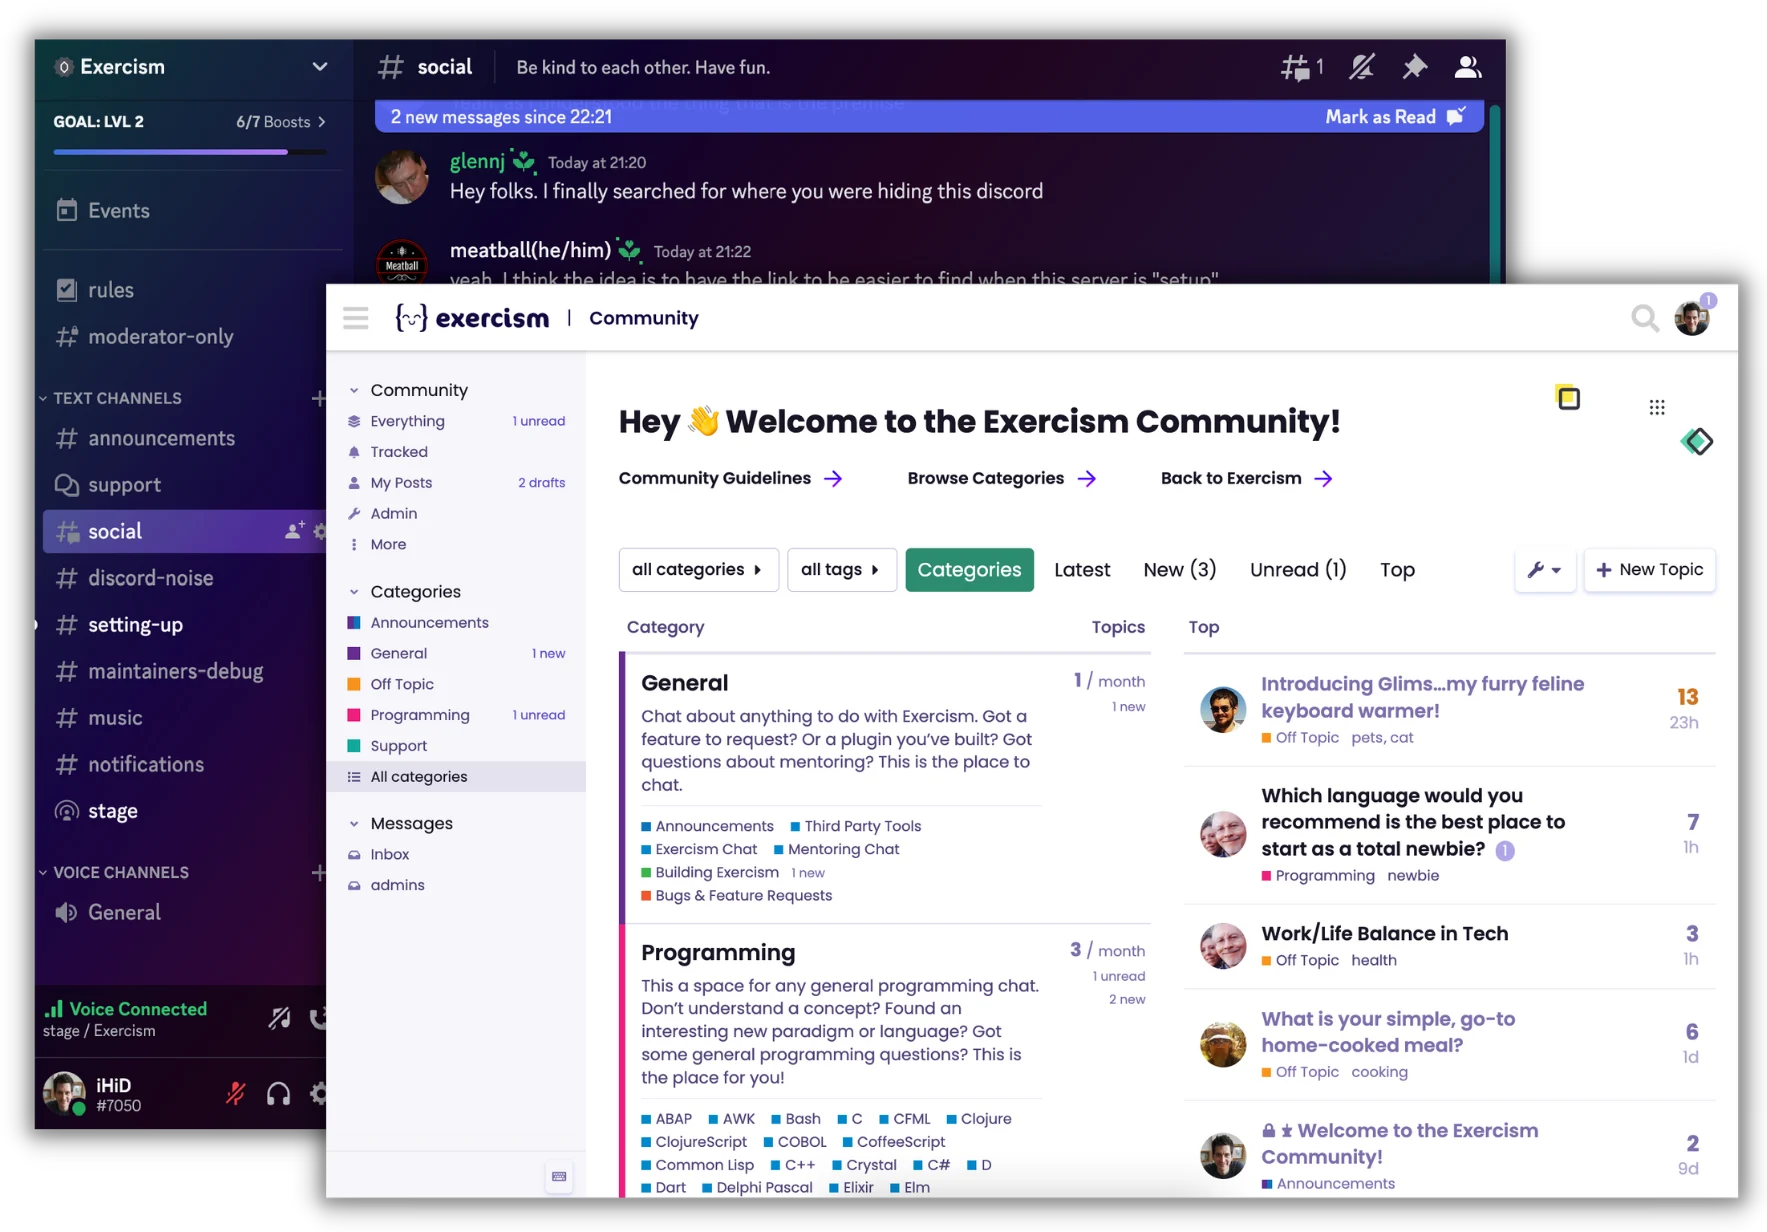Click the New Topic button
The height and width of the screenshot is (1232, 1767).
point(1650,570)
